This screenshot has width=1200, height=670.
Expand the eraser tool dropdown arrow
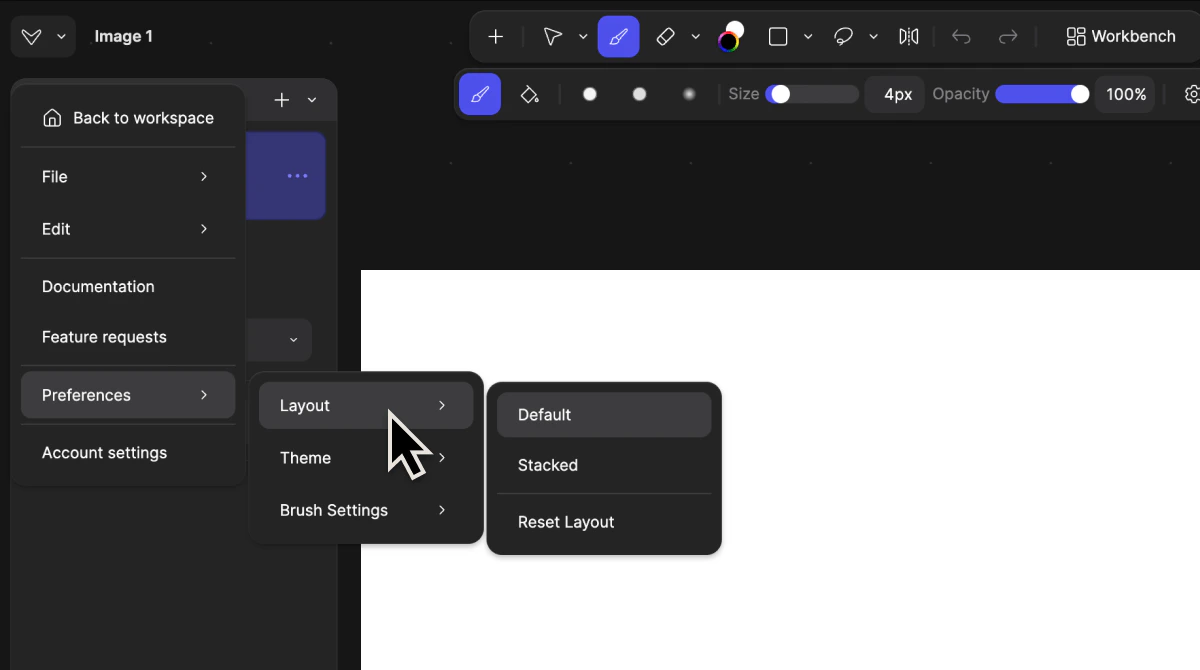(695, 37)
